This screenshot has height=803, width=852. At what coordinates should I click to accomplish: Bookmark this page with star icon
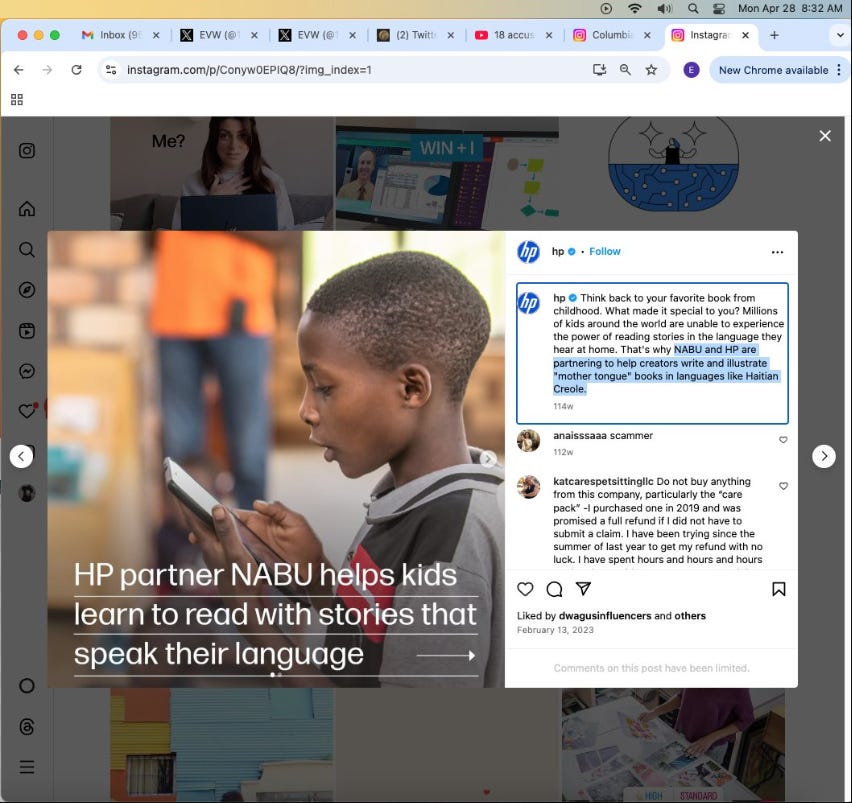pos(651,70)
